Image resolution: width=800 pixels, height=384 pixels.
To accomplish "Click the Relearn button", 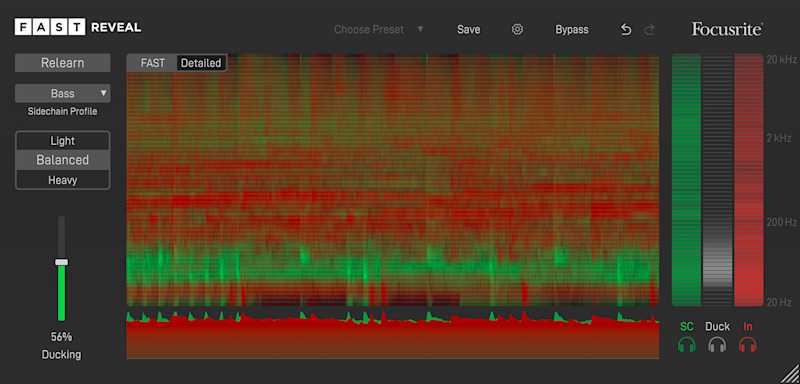I will pos(63,63).
